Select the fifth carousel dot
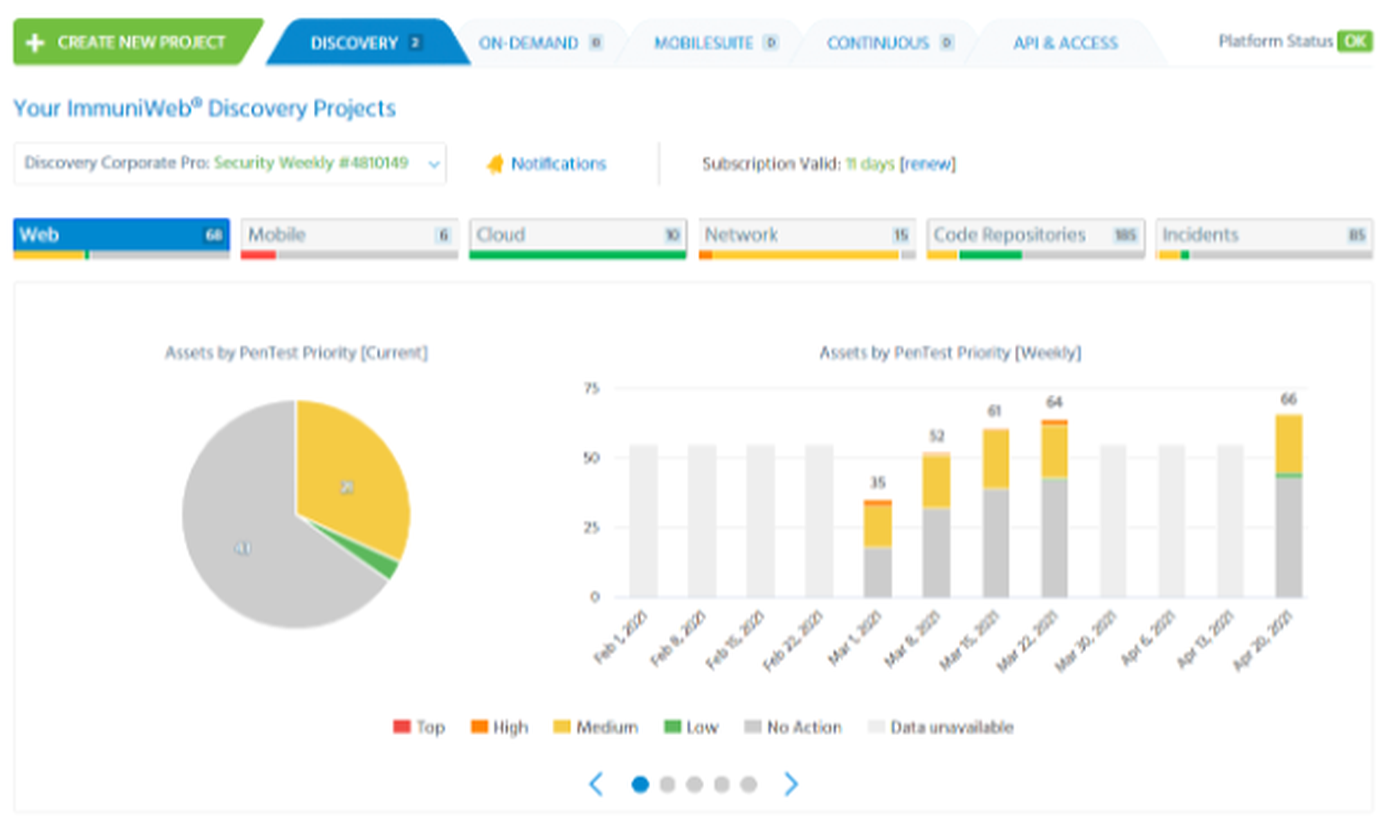Image resolution: width=1400 pixels, height=840 pixels. coord(748,784)
